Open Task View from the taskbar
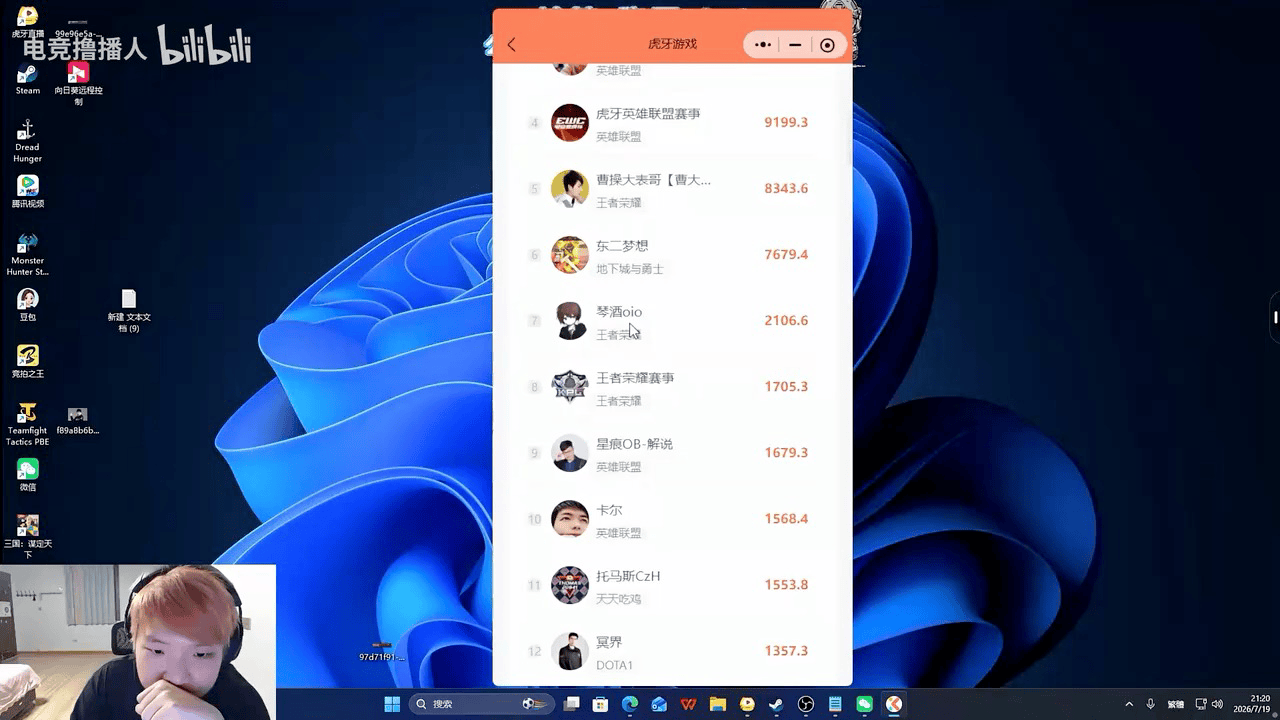Viewport: 1280px width, 720px height. [x=571, y=704]
